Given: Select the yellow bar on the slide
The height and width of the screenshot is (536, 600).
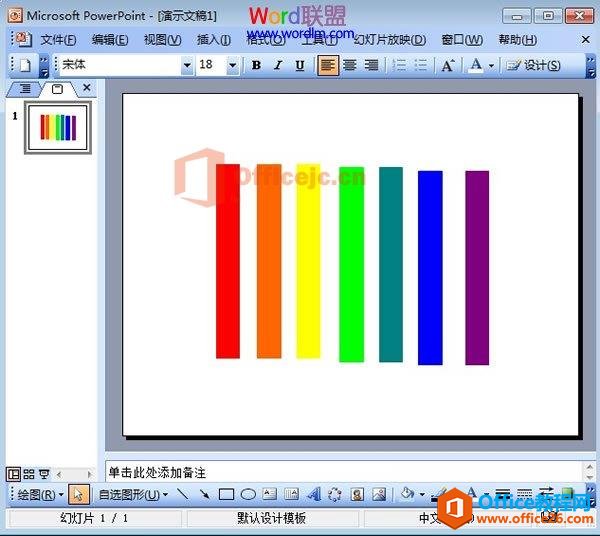Looking at the screenshot, I should pos(308,261).
